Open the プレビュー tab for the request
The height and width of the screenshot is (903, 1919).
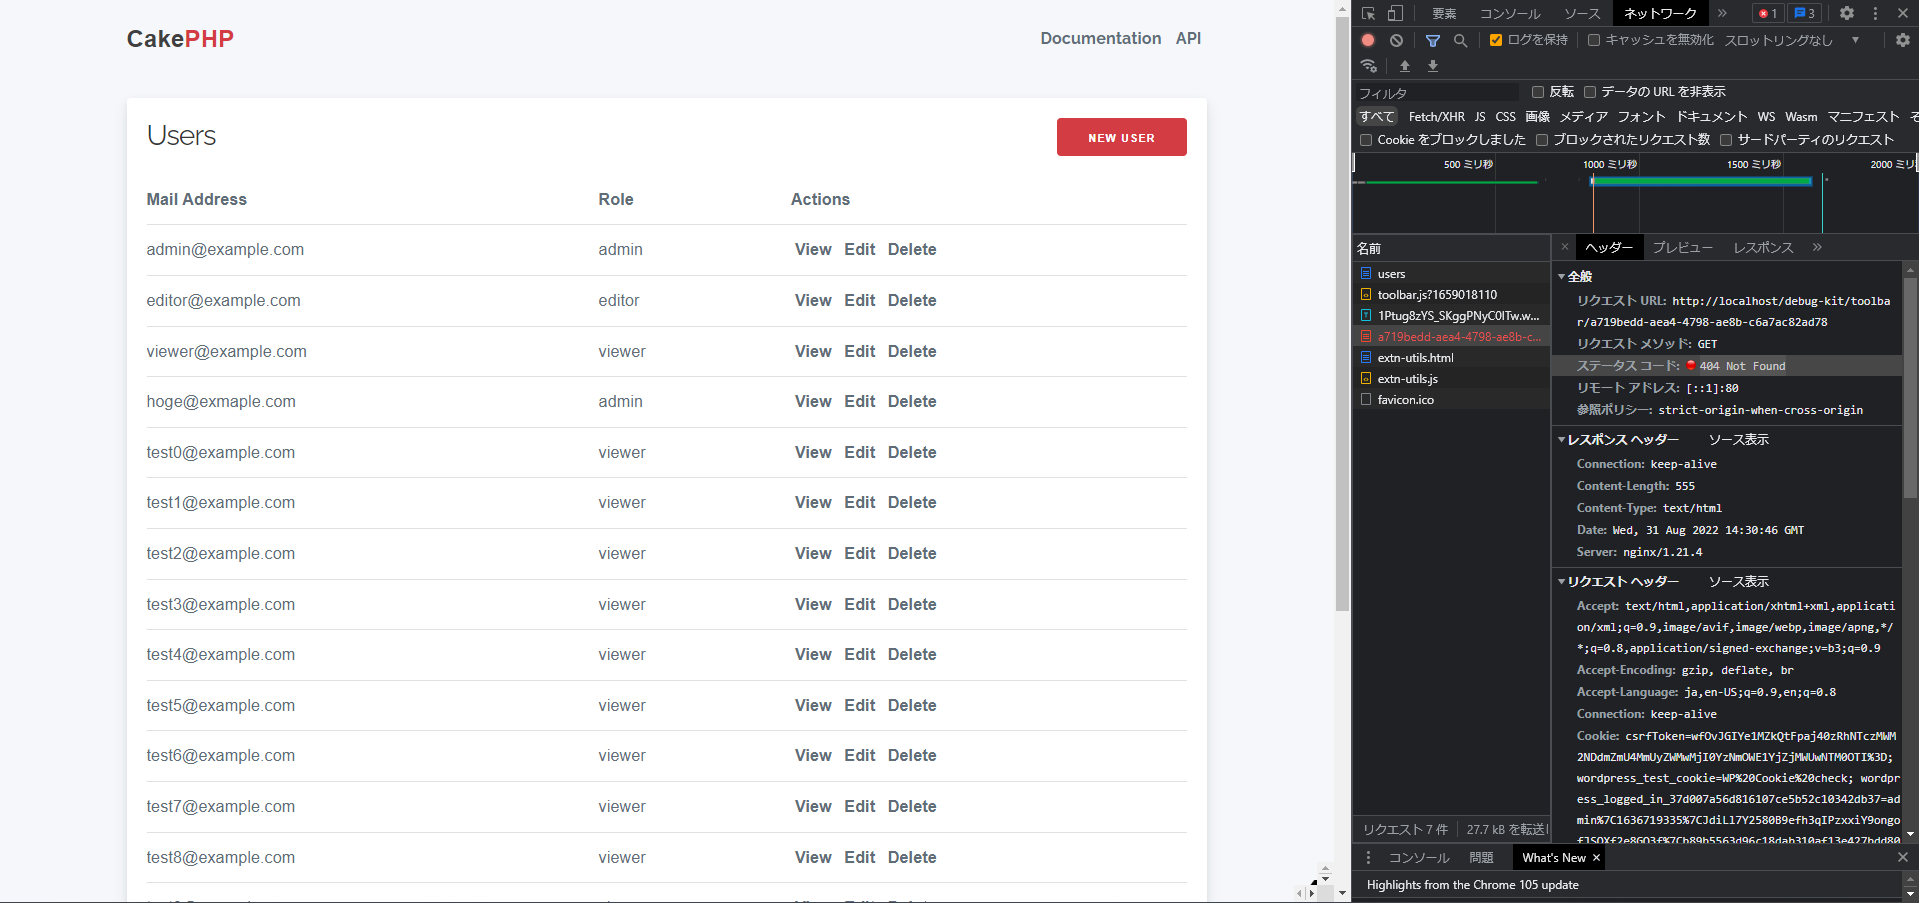(1682, 247)
